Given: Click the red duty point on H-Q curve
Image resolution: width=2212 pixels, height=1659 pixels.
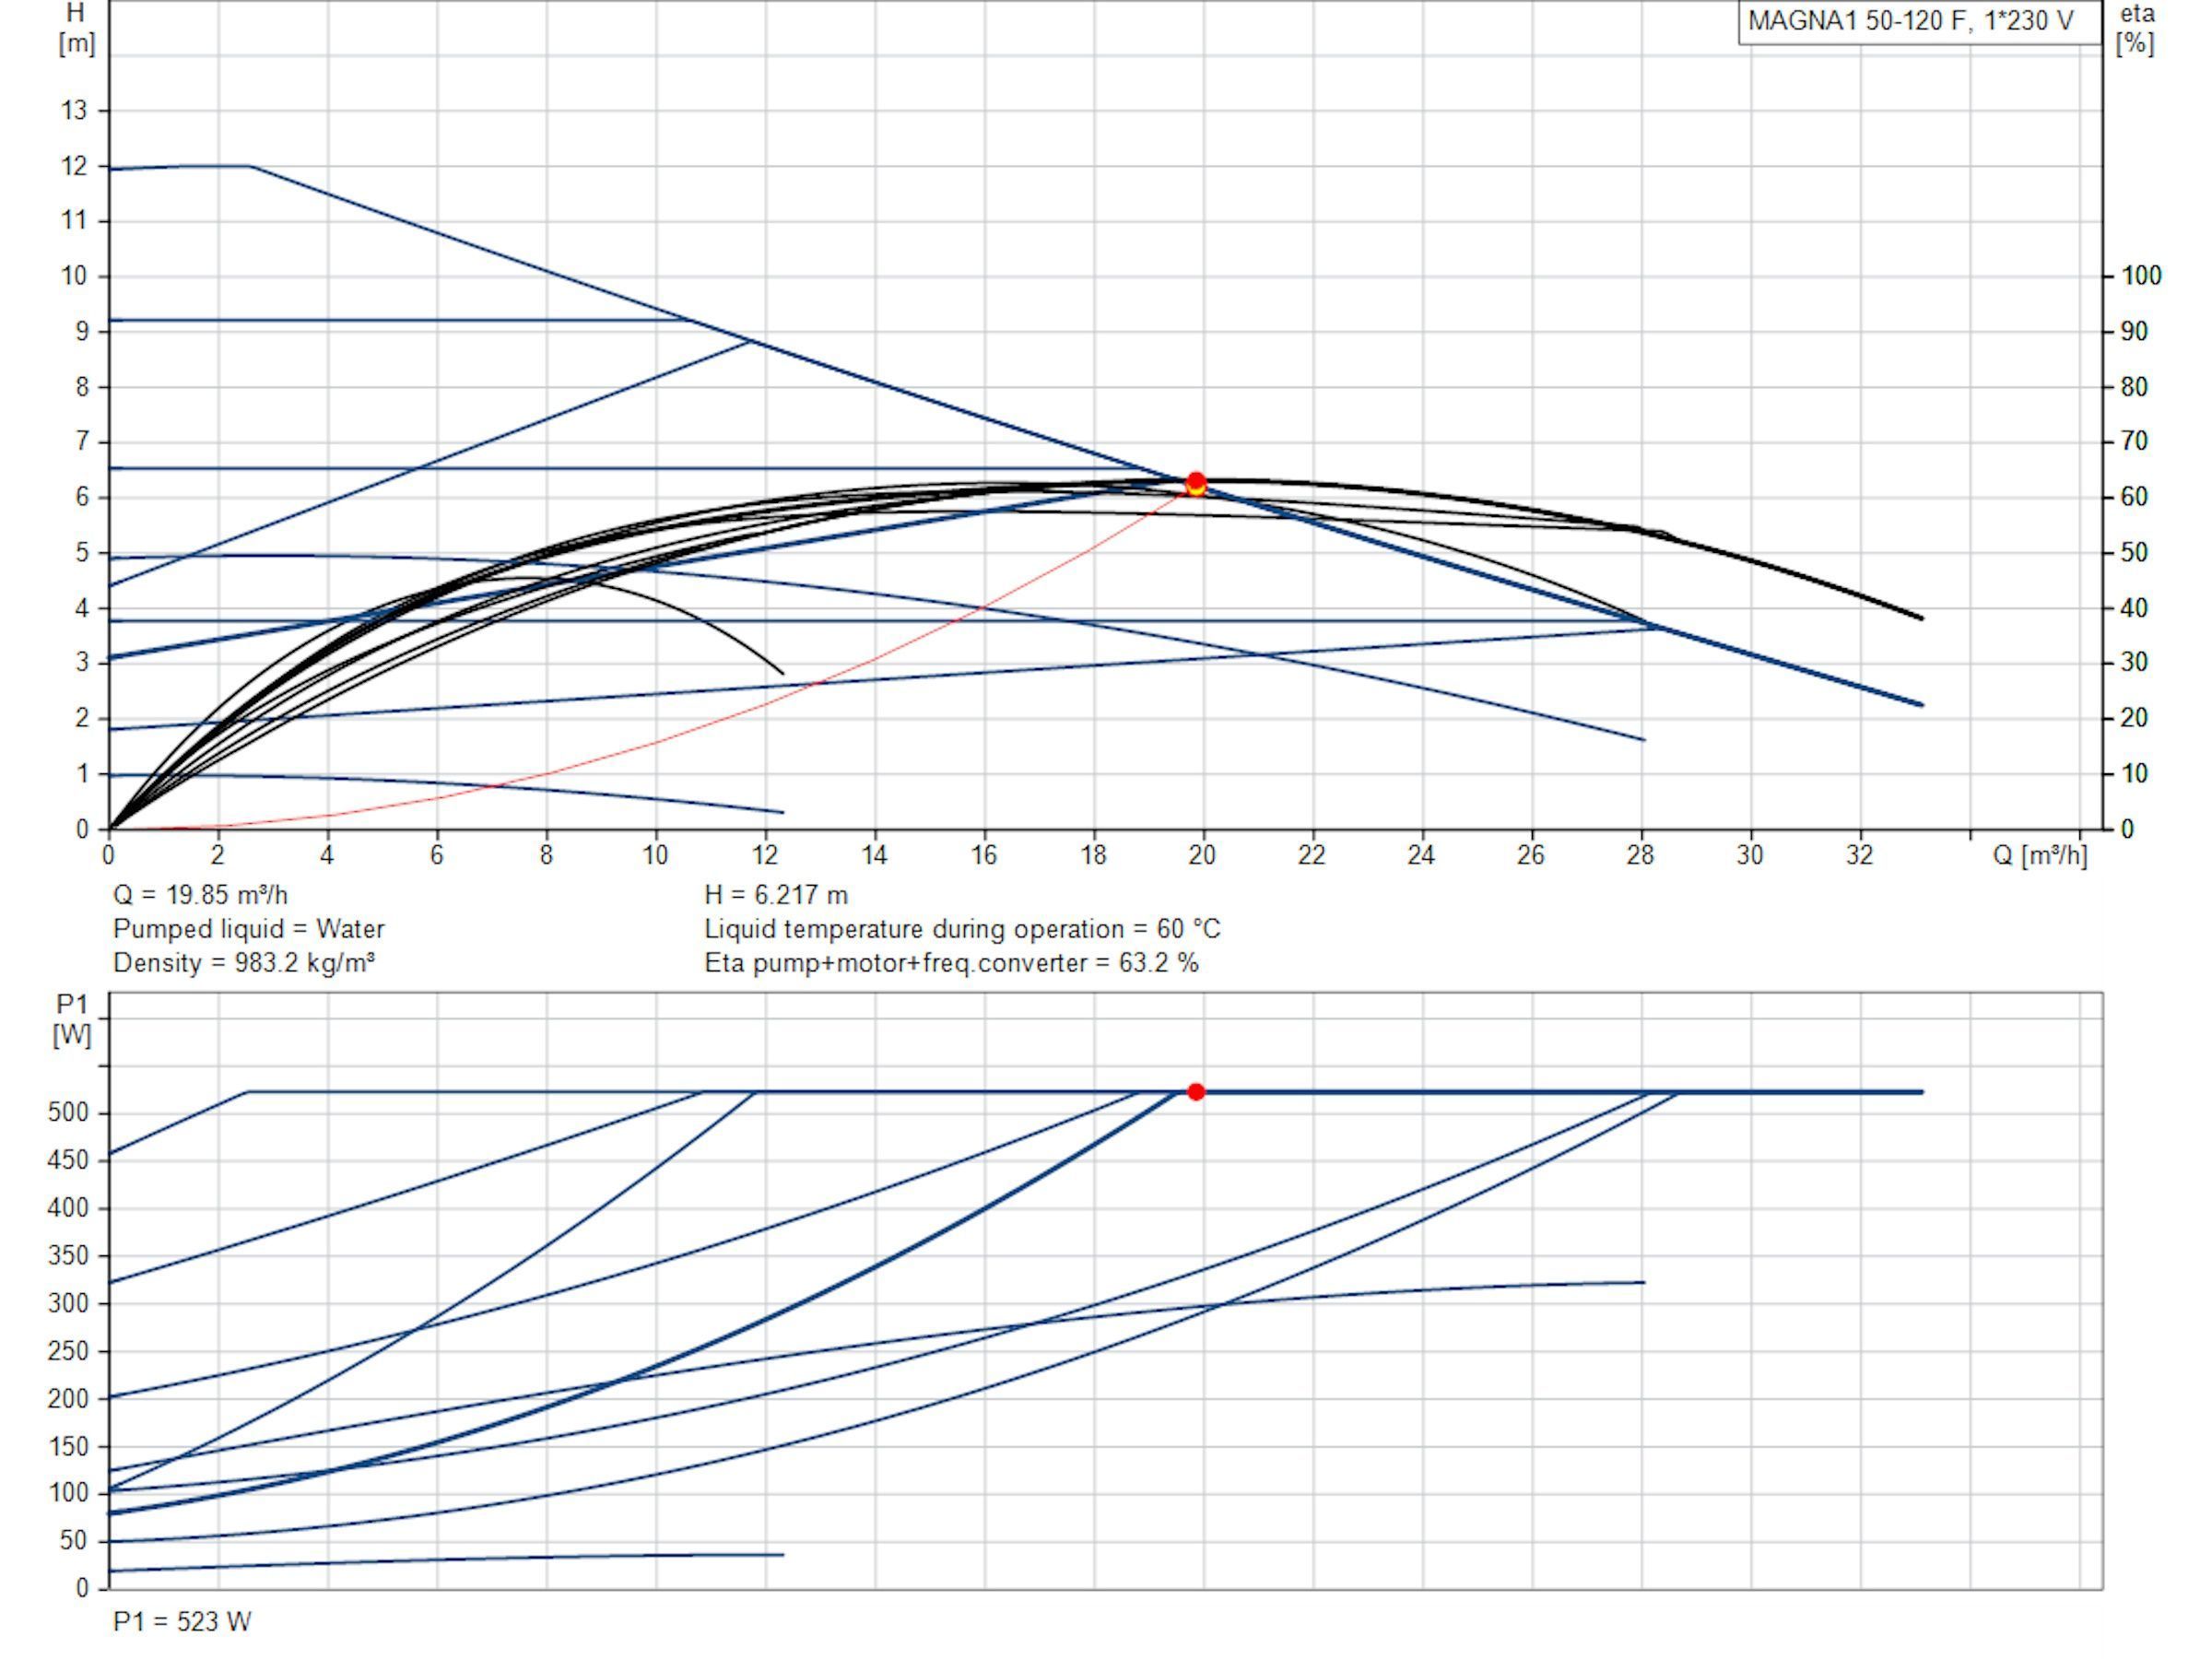Looking at the screenshot, I should coord(1196,481).
